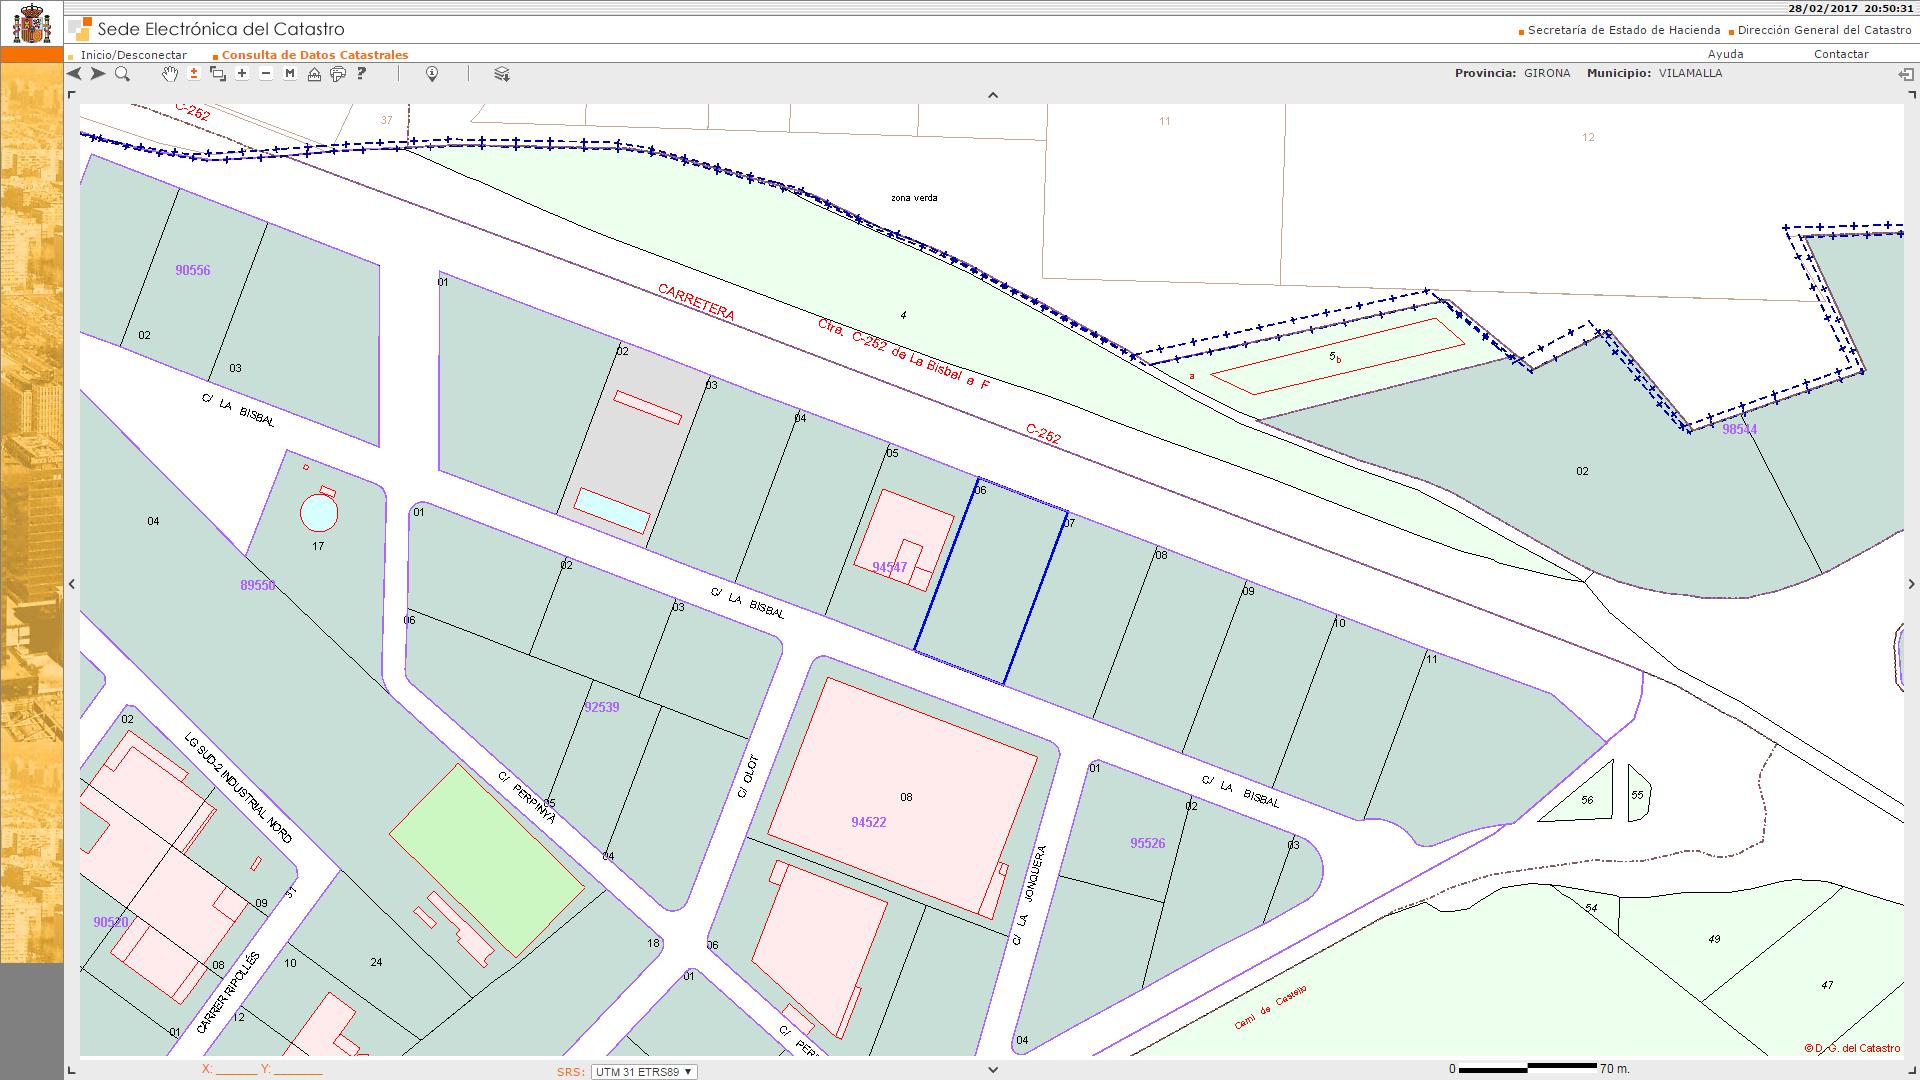Go forward to next map view arrow

click(x=98, y=74)
